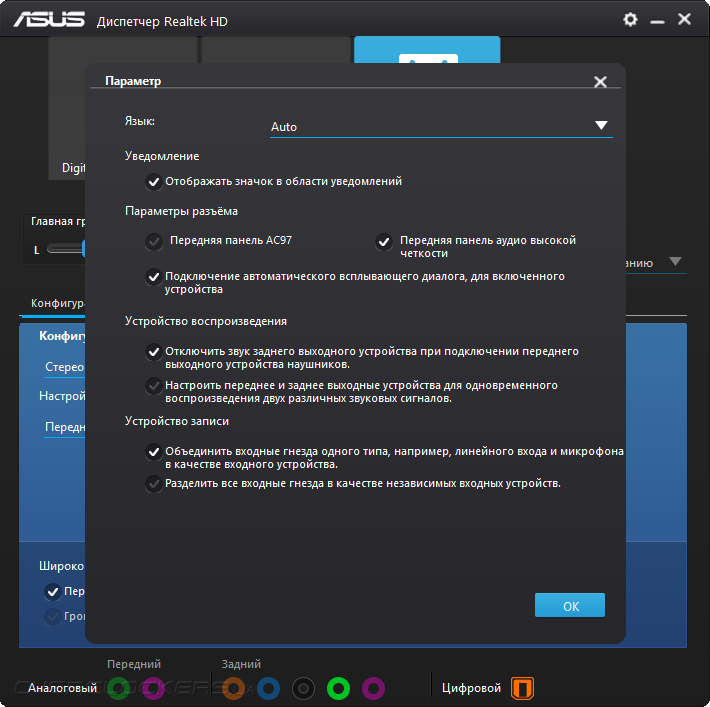Click the orange digital output connector icon
This screenshot has height=707, width=710.
522,688
